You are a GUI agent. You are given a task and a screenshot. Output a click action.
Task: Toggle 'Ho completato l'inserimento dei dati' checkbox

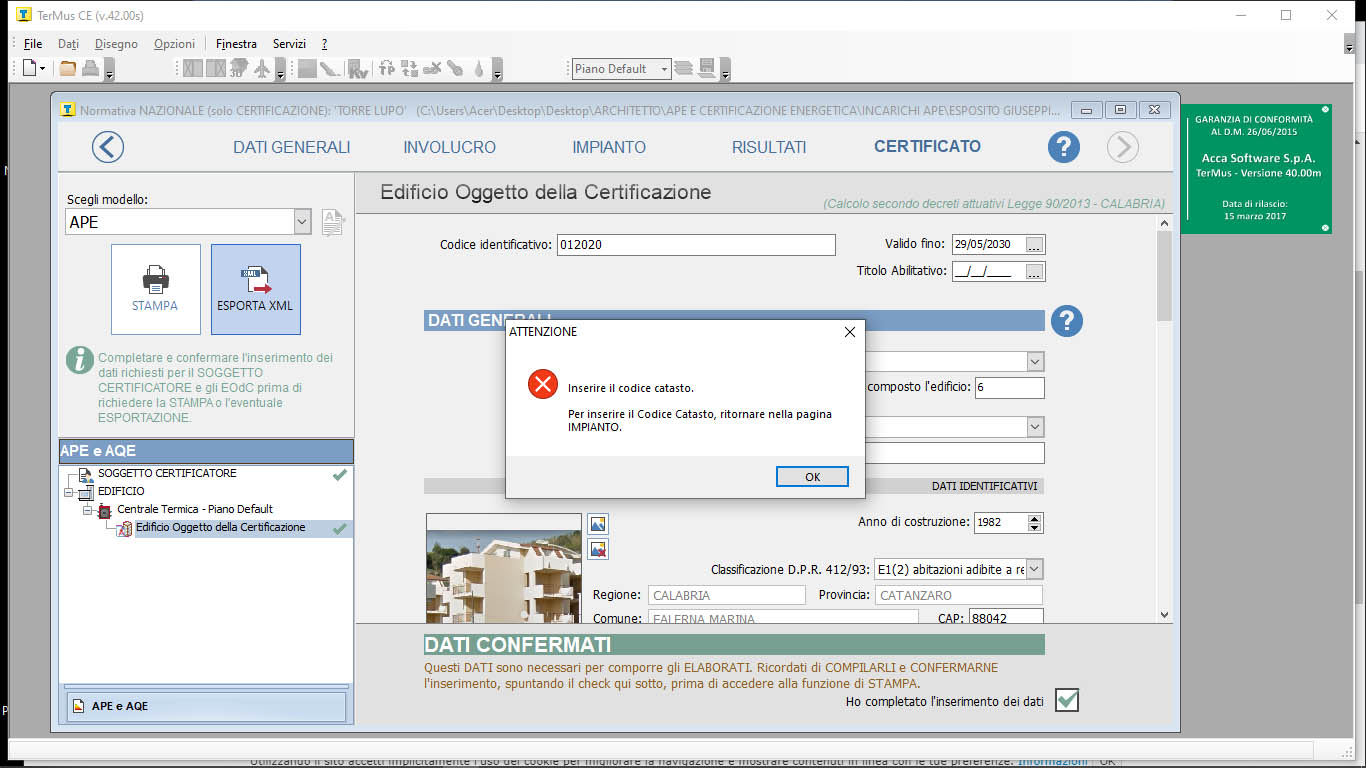[x=1067, y=700]
